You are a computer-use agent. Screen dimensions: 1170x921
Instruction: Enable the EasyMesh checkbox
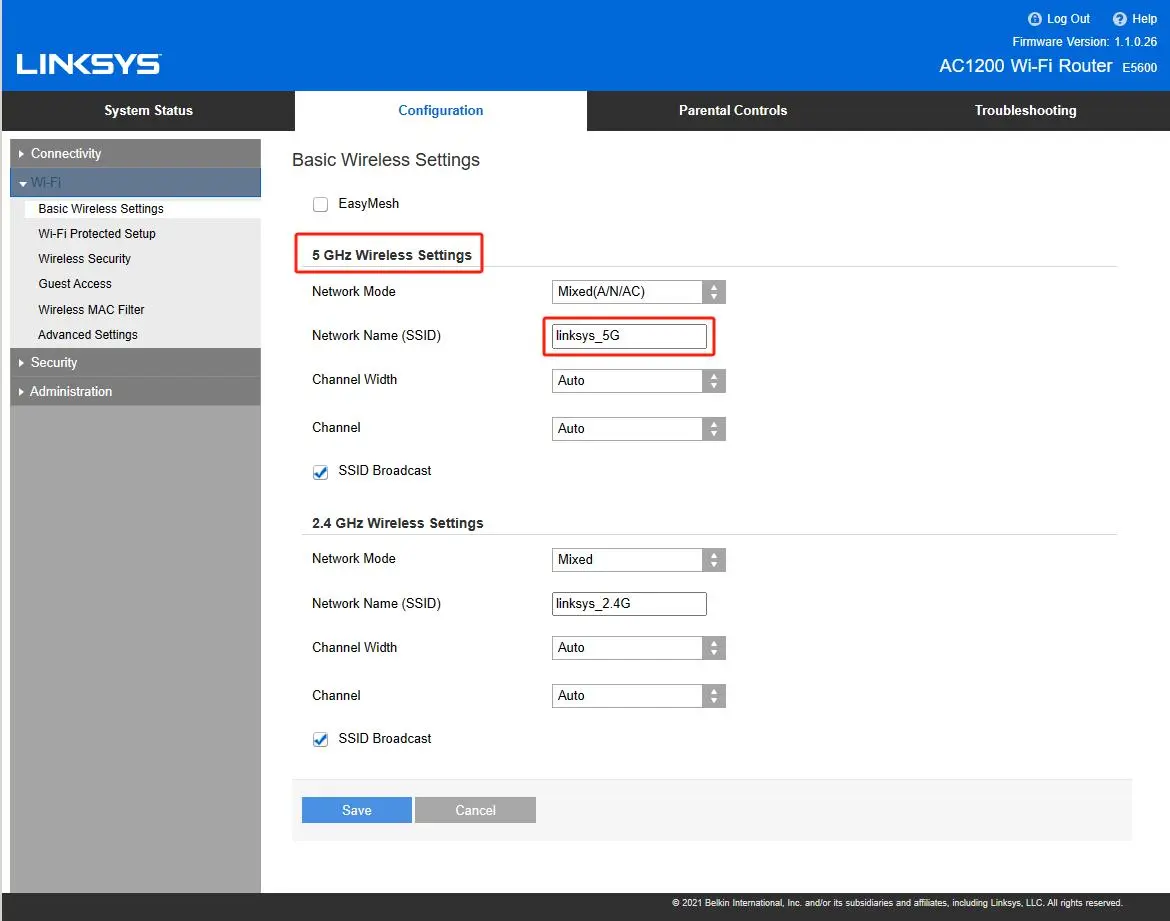point(320,204)
